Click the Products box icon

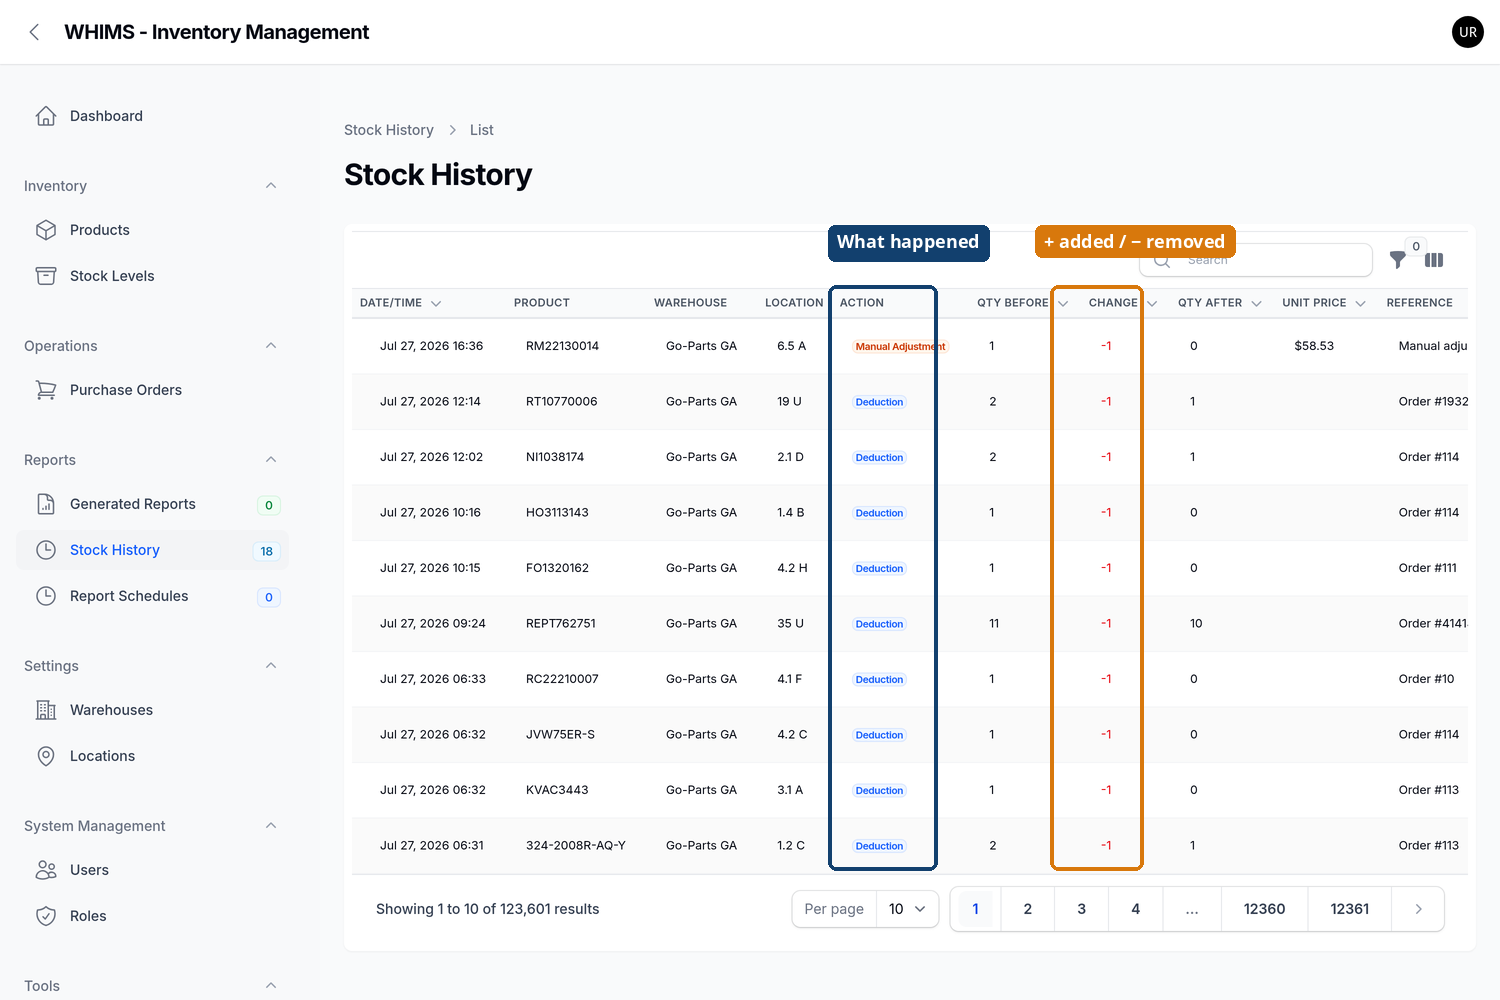46,230
